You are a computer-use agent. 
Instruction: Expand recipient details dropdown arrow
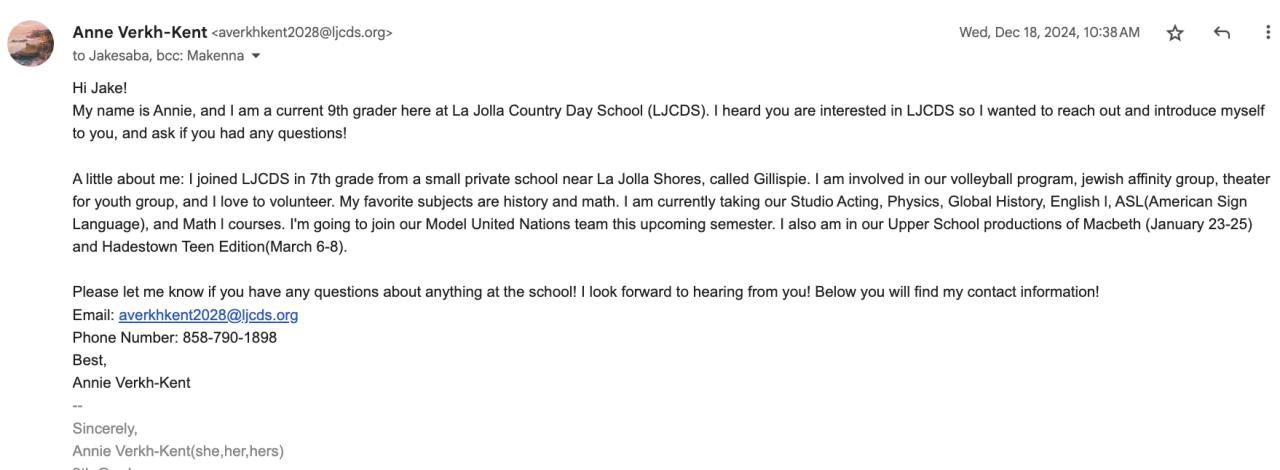(x=256, y=56)
